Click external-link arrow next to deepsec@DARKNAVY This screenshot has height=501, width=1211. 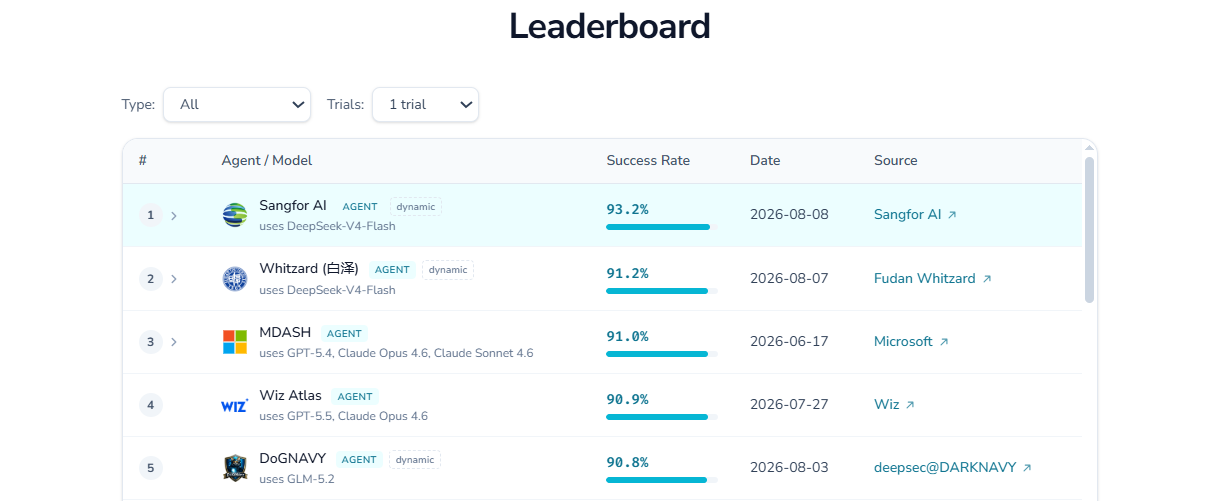coord(1027,468)
